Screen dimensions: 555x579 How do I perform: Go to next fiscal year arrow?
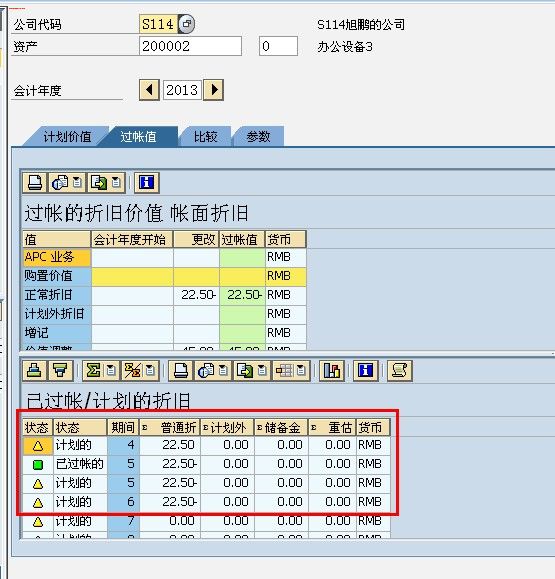(x=213, y=90)
